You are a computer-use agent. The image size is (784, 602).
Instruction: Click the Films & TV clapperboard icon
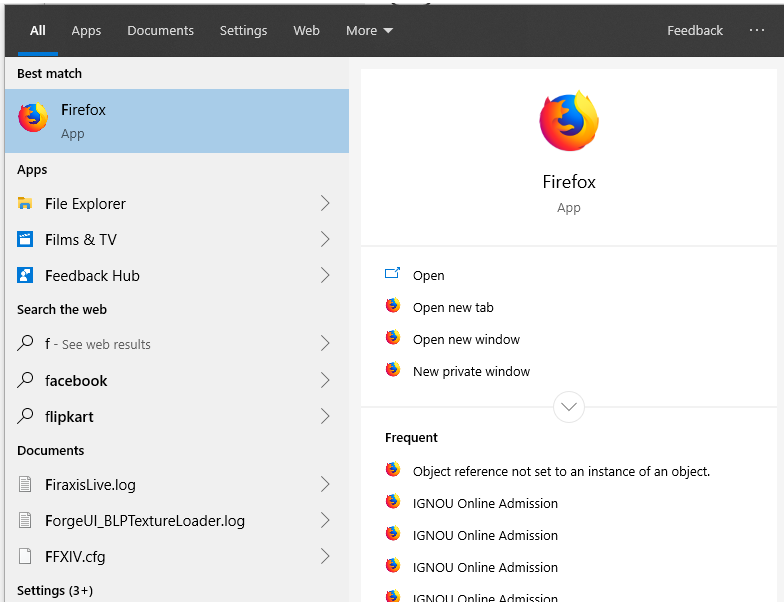pyautogui.click(x=25, y=239)
